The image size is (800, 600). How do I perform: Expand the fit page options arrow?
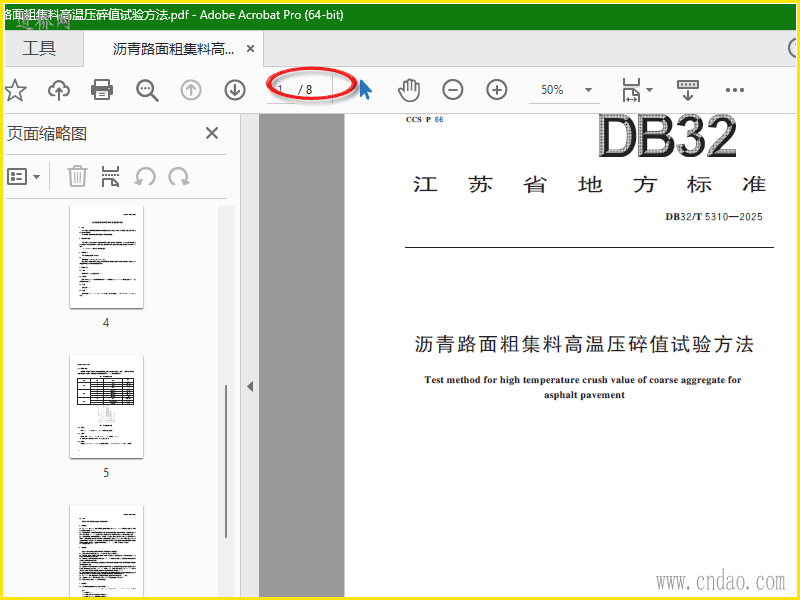point(649,90)
